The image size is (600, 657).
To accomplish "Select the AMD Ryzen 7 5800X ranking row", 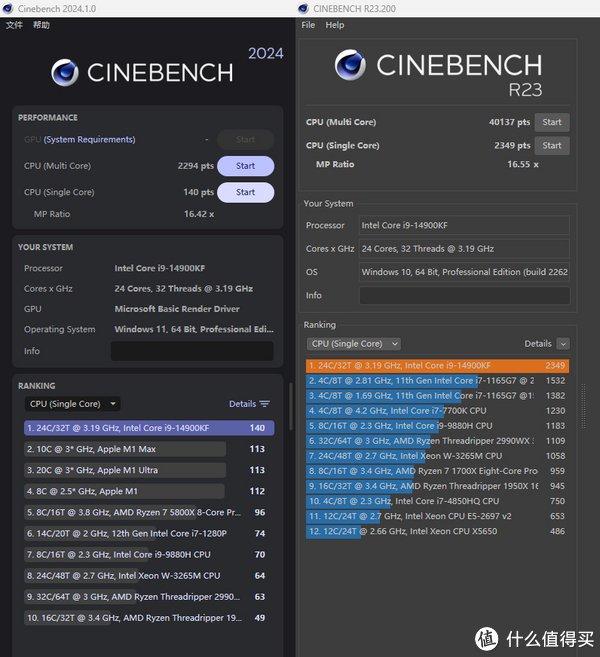I will [149, 512].
